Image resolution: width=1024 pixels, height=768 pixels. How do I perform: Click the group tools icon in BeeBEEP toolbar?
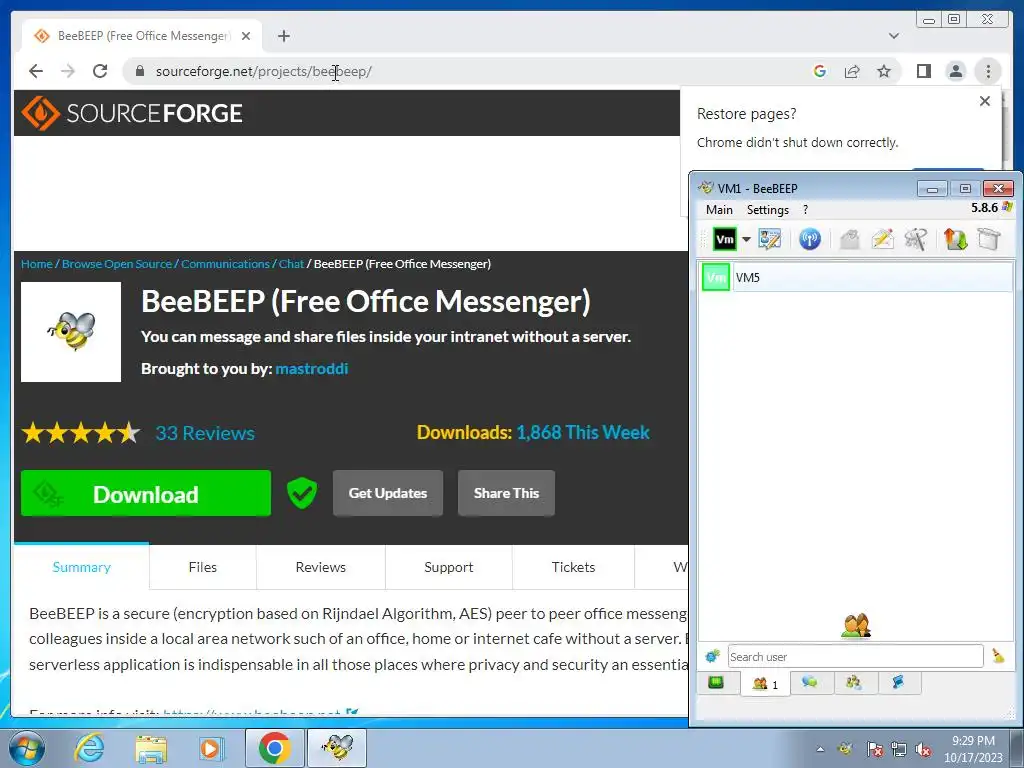coord(916,239)
